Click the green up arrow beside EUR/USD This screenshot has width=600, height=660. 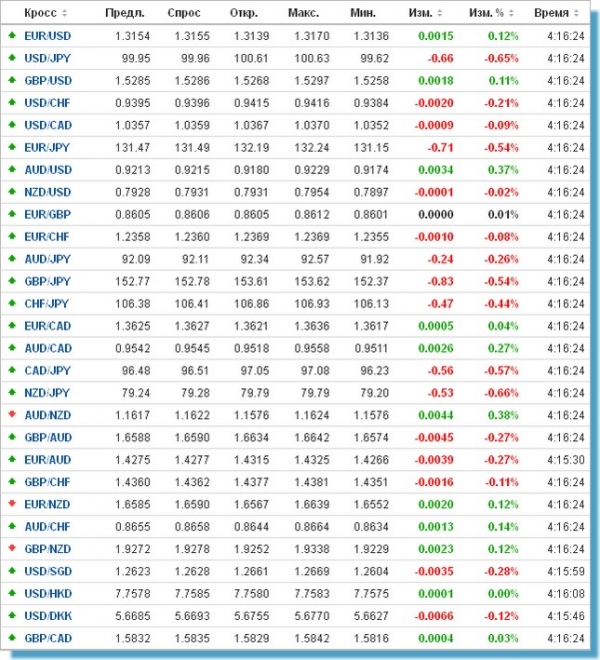click(x=12, y=35)
